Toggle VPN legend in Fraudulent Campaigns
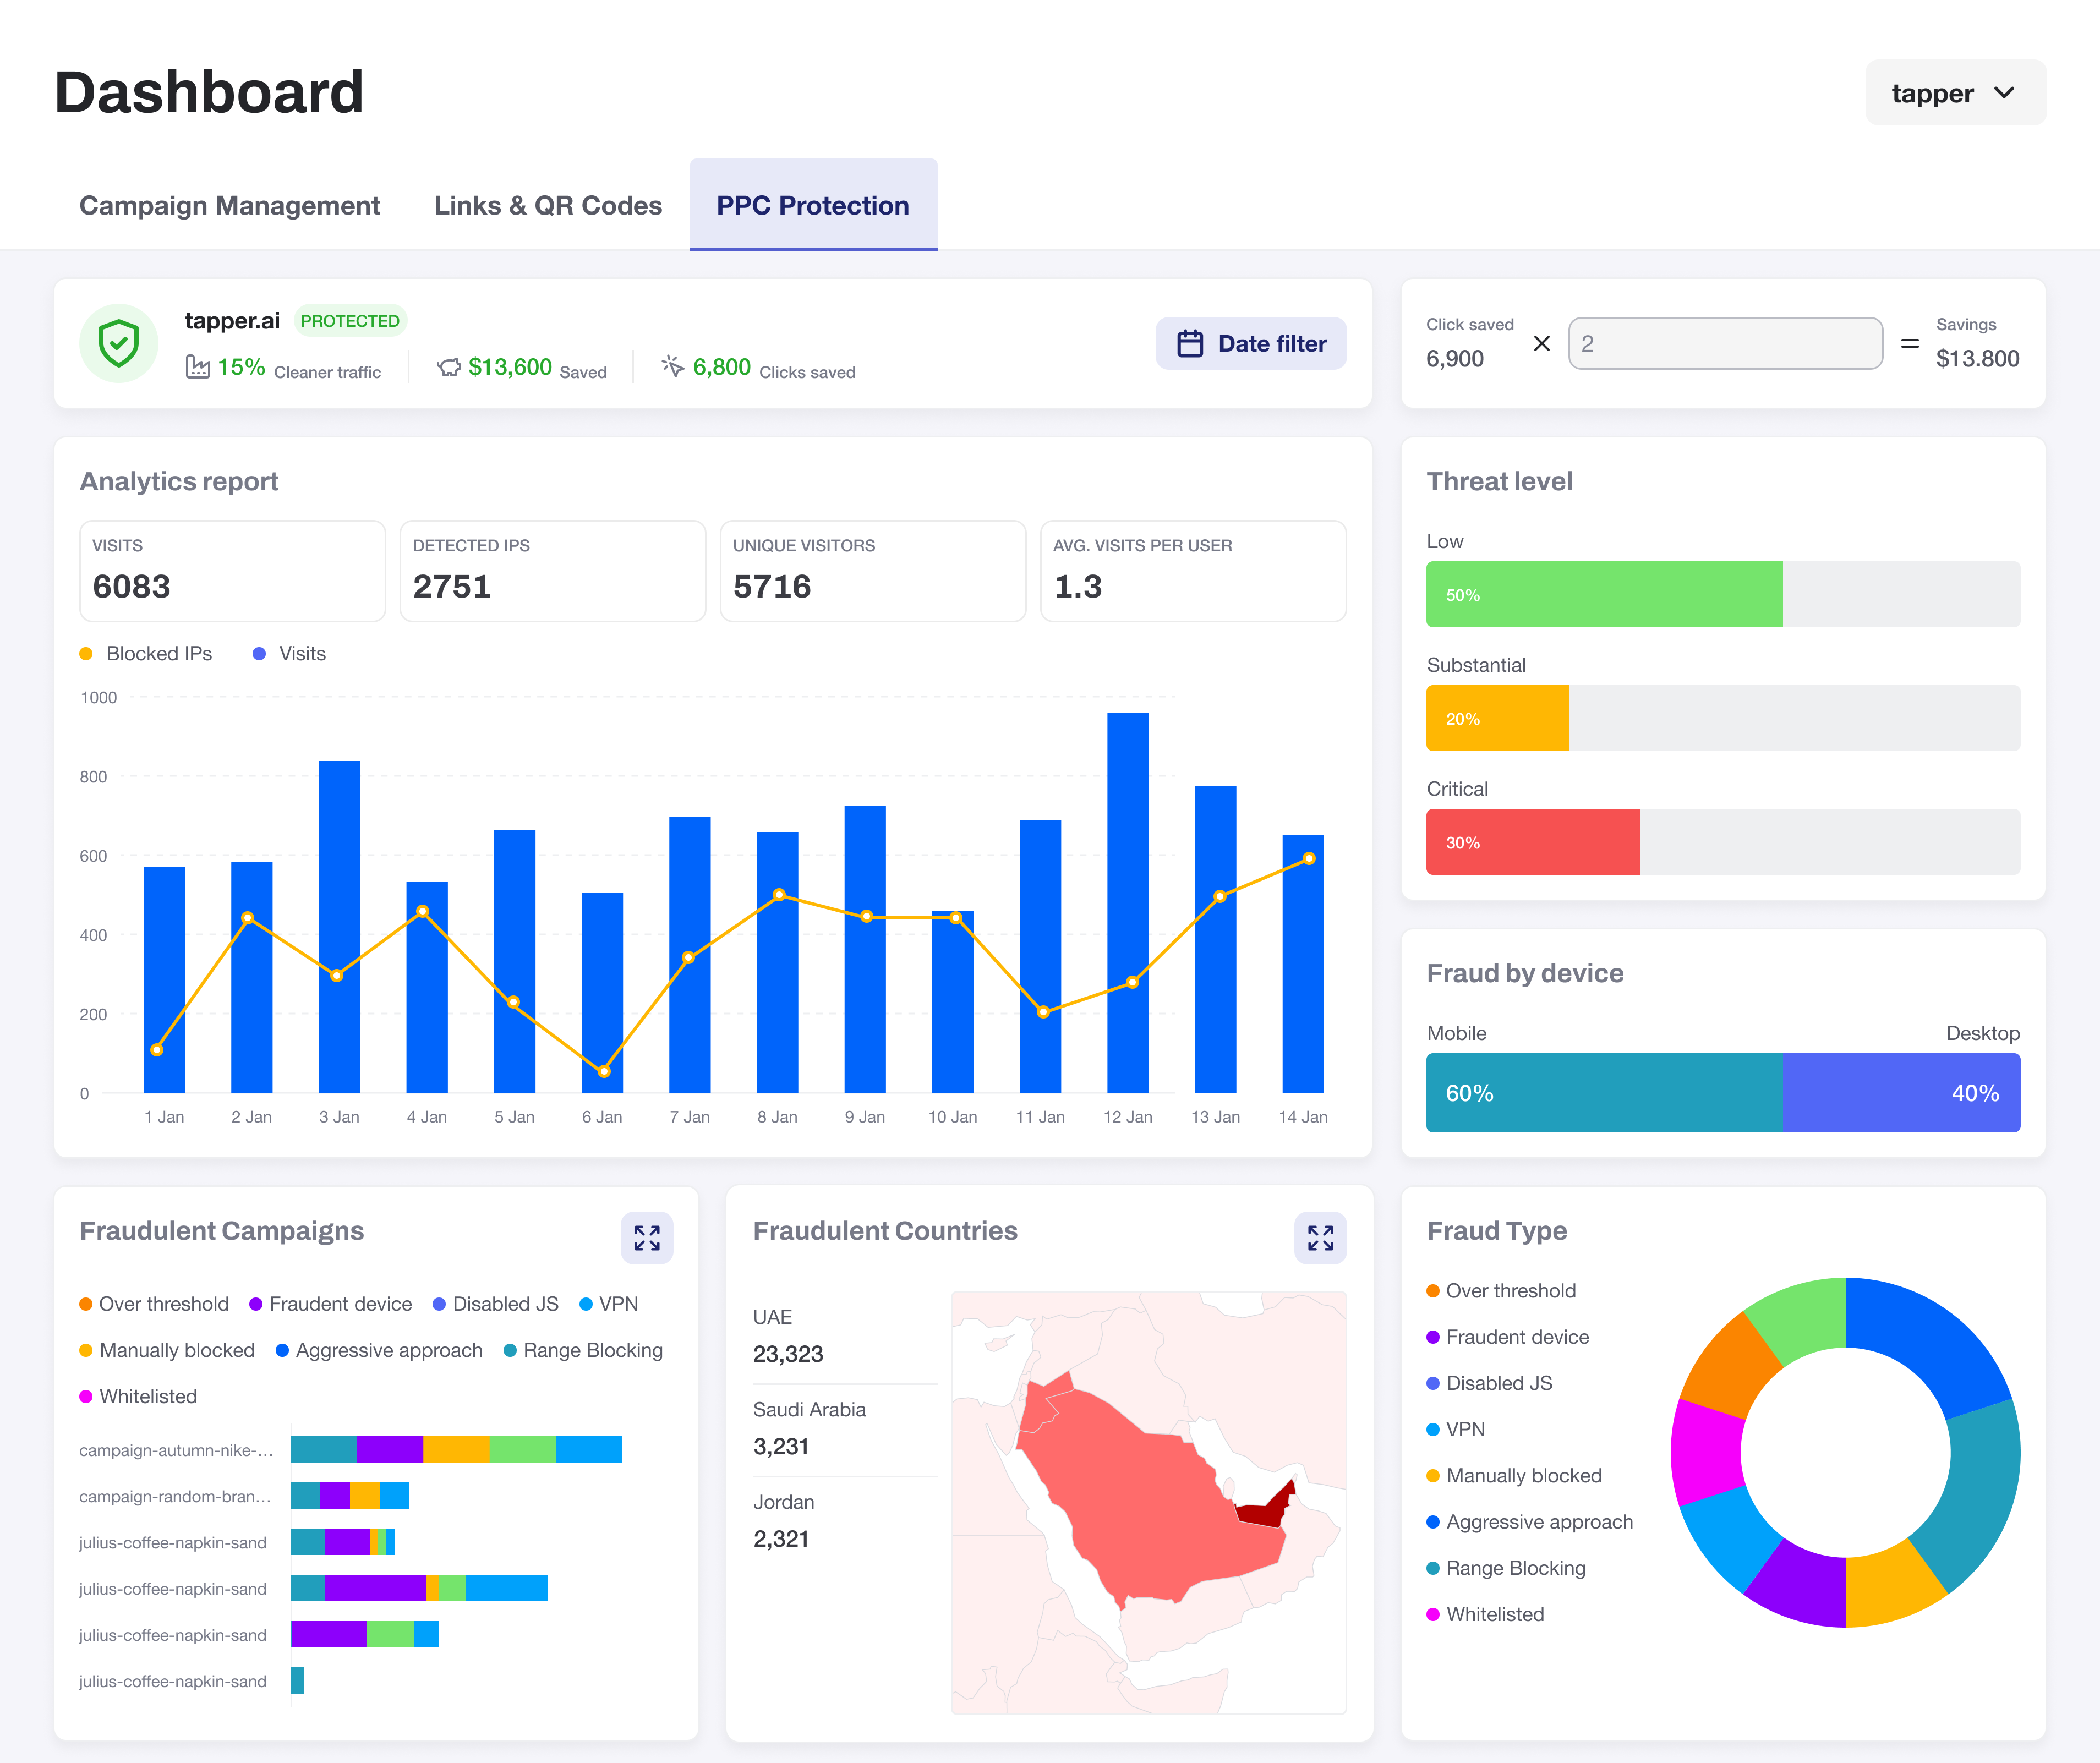This screenshot has width=2100, height=1763. pyautogui.click(x=609, y=1304)
